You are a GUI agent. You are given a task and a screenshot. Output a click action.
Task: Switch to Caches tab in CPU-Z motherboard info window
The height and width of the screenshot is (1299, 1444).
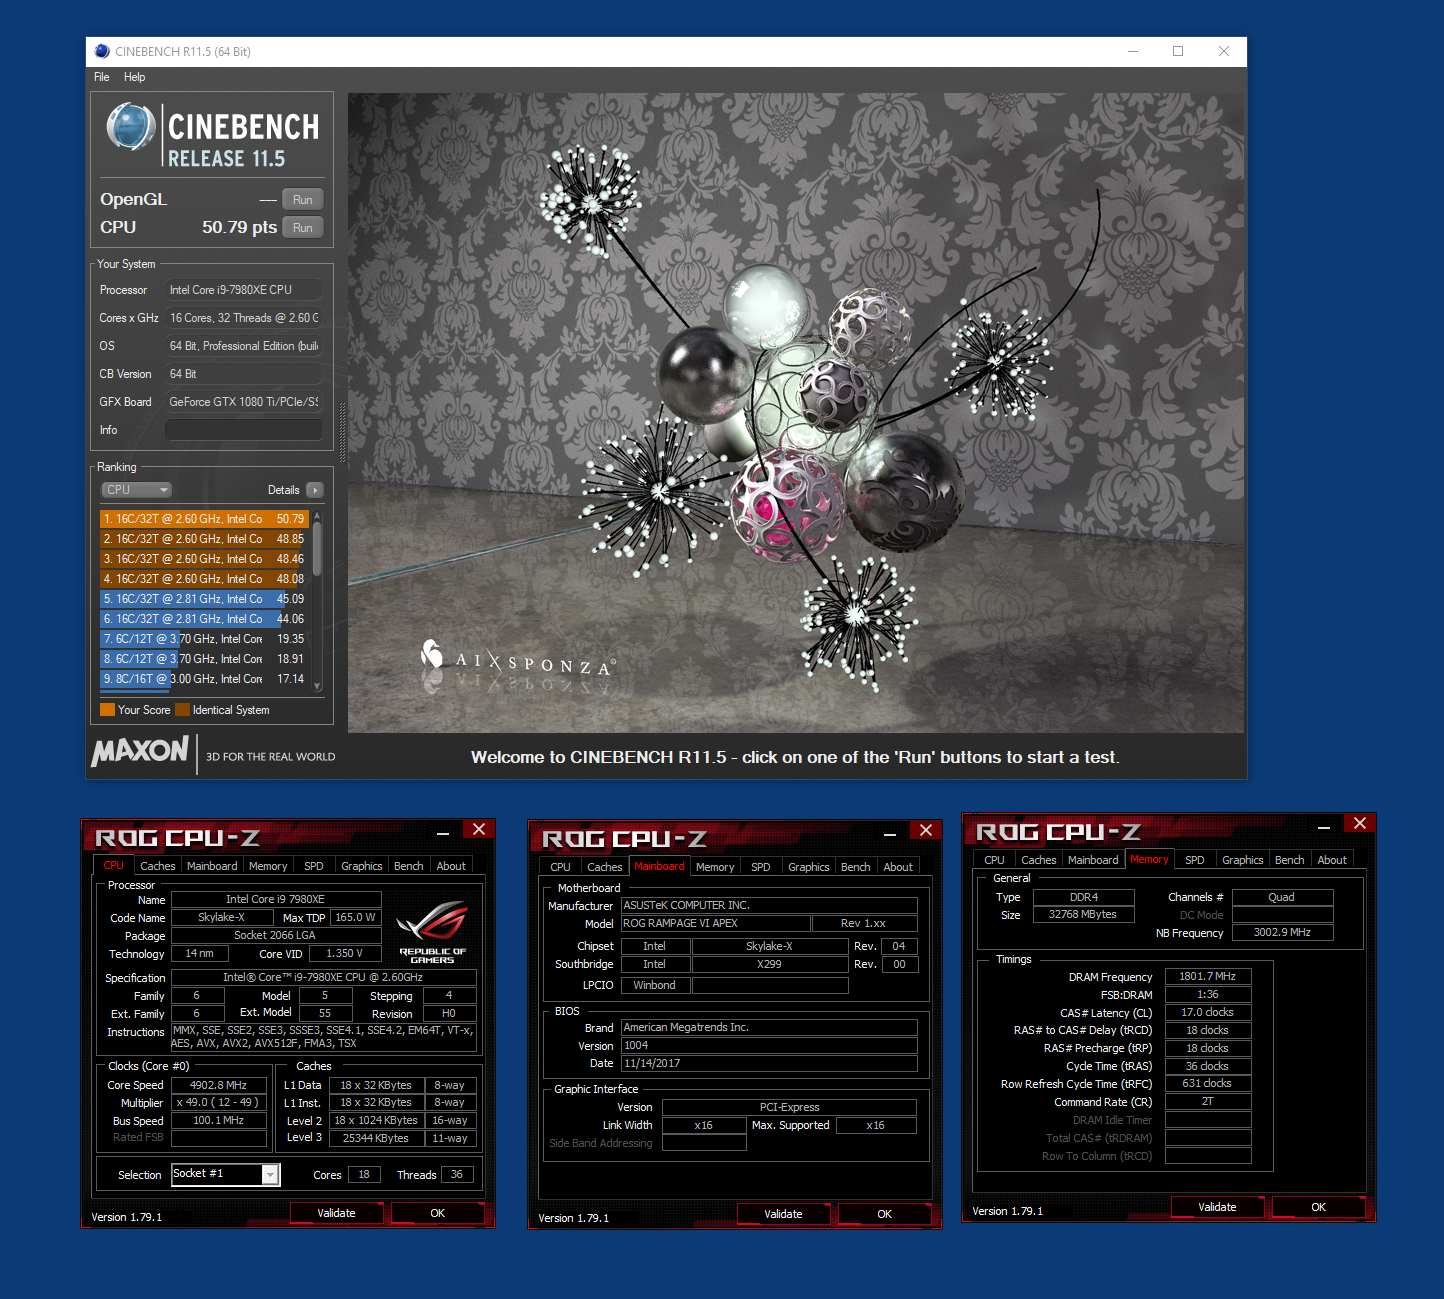[605, 867]
